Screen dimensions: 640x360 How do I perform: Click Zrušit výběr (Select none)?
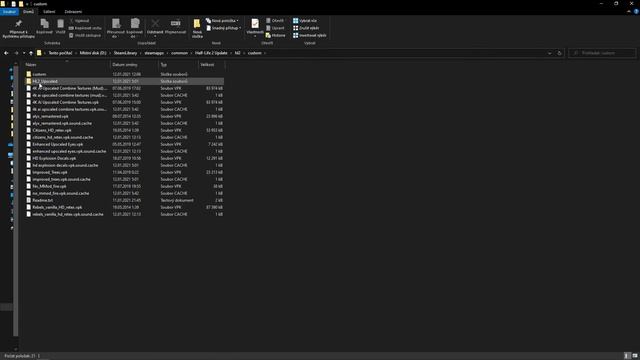coord(306,28)
